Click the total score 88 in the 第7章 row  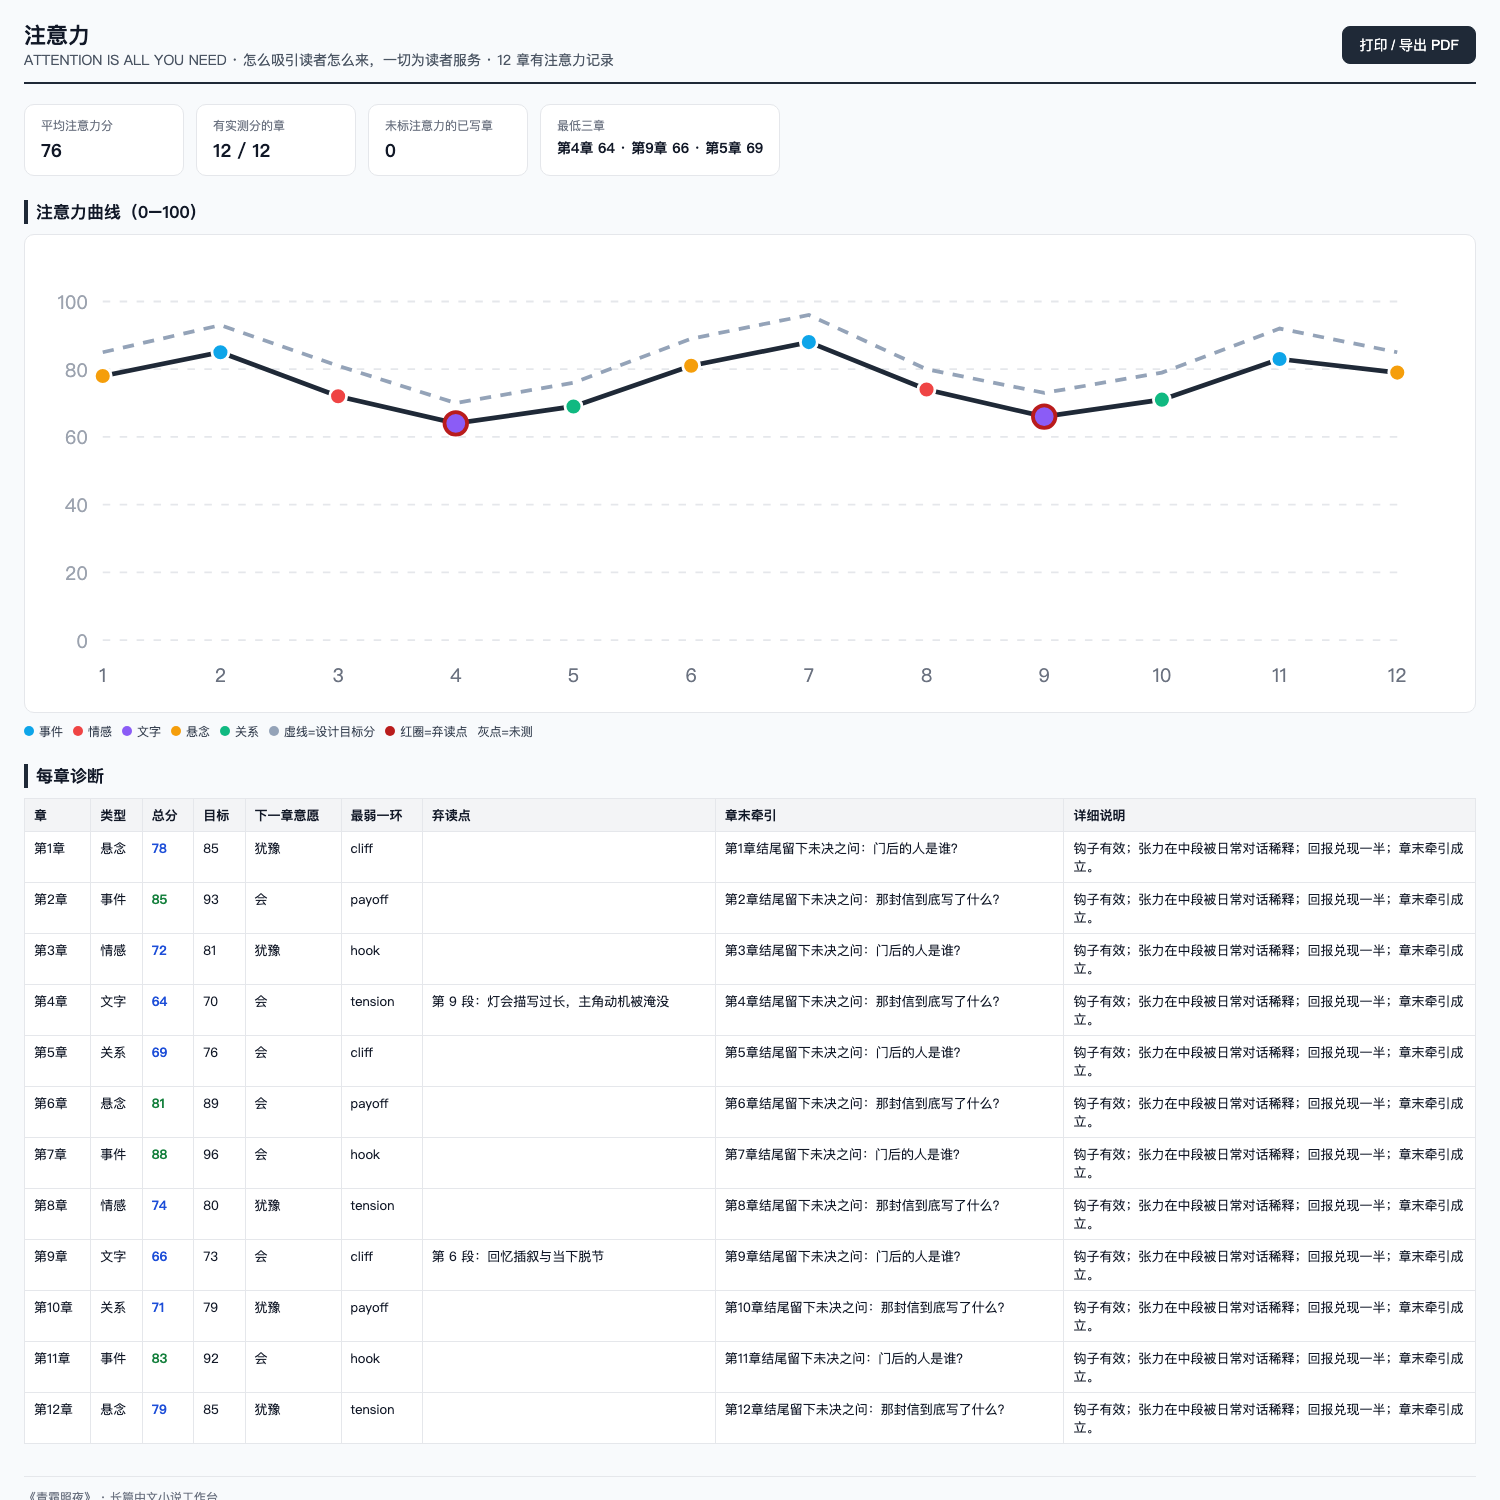(x=159, y=1155)
